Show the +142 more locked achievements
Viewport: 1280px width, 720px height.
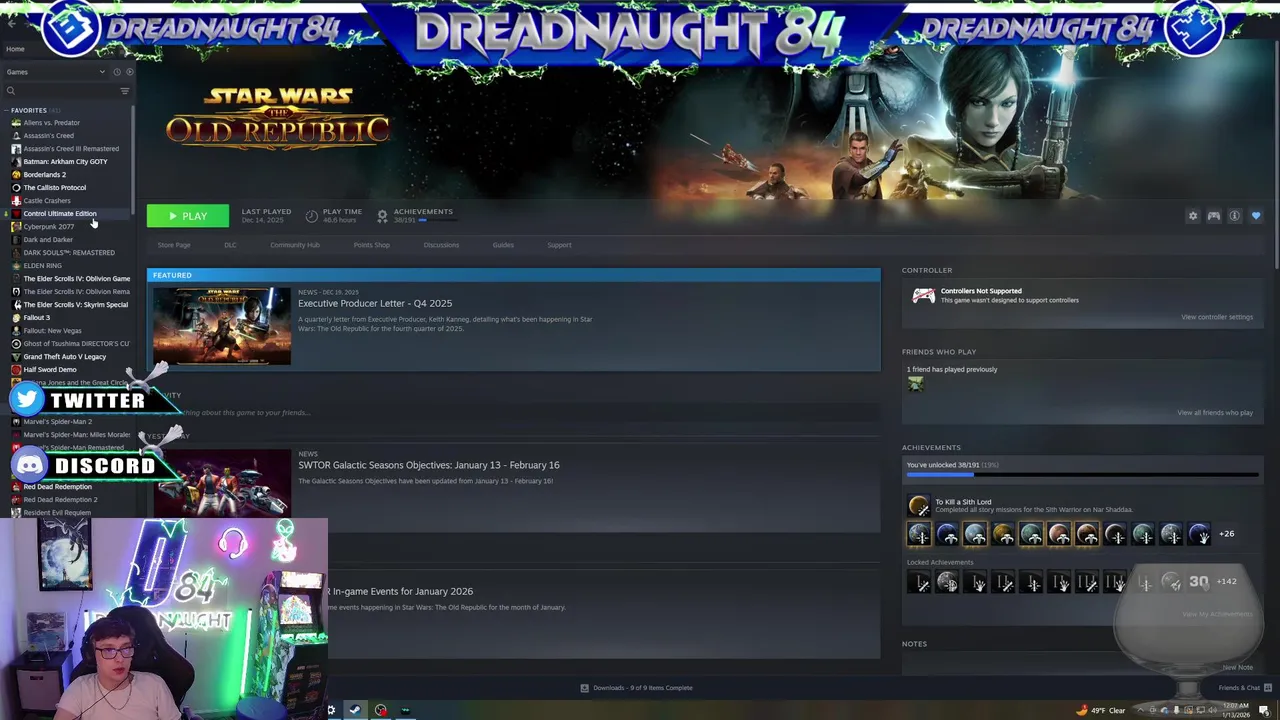coord(1226,581)
